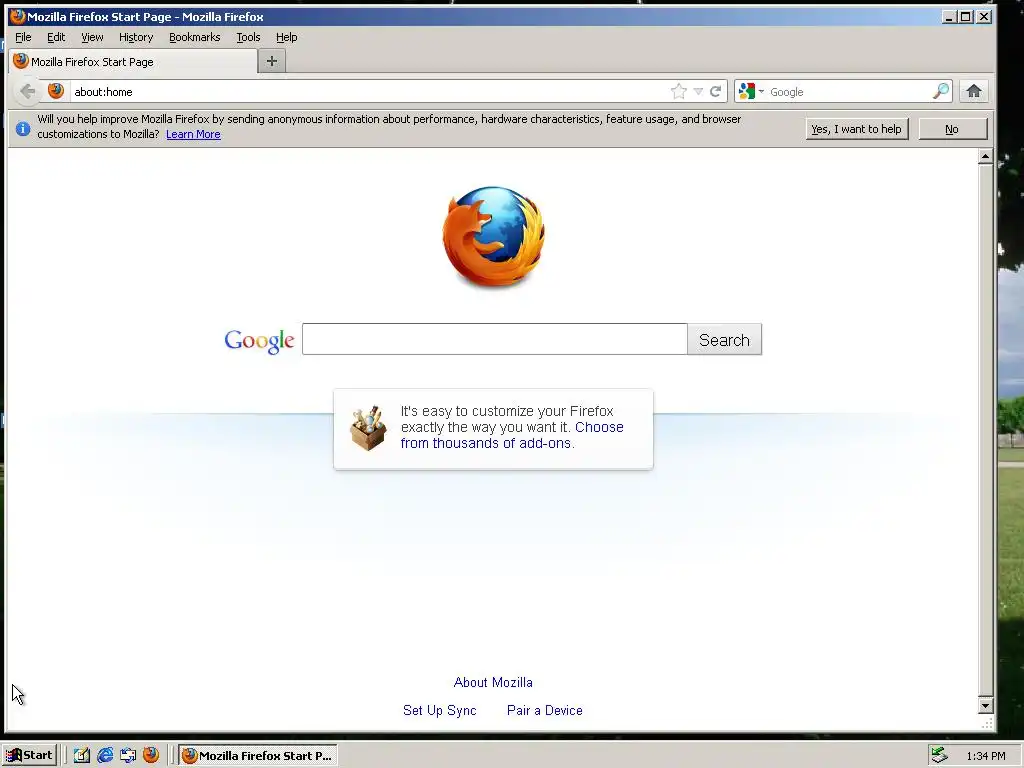Open the File menu
1024x768 pixels.
click(23, 37)
